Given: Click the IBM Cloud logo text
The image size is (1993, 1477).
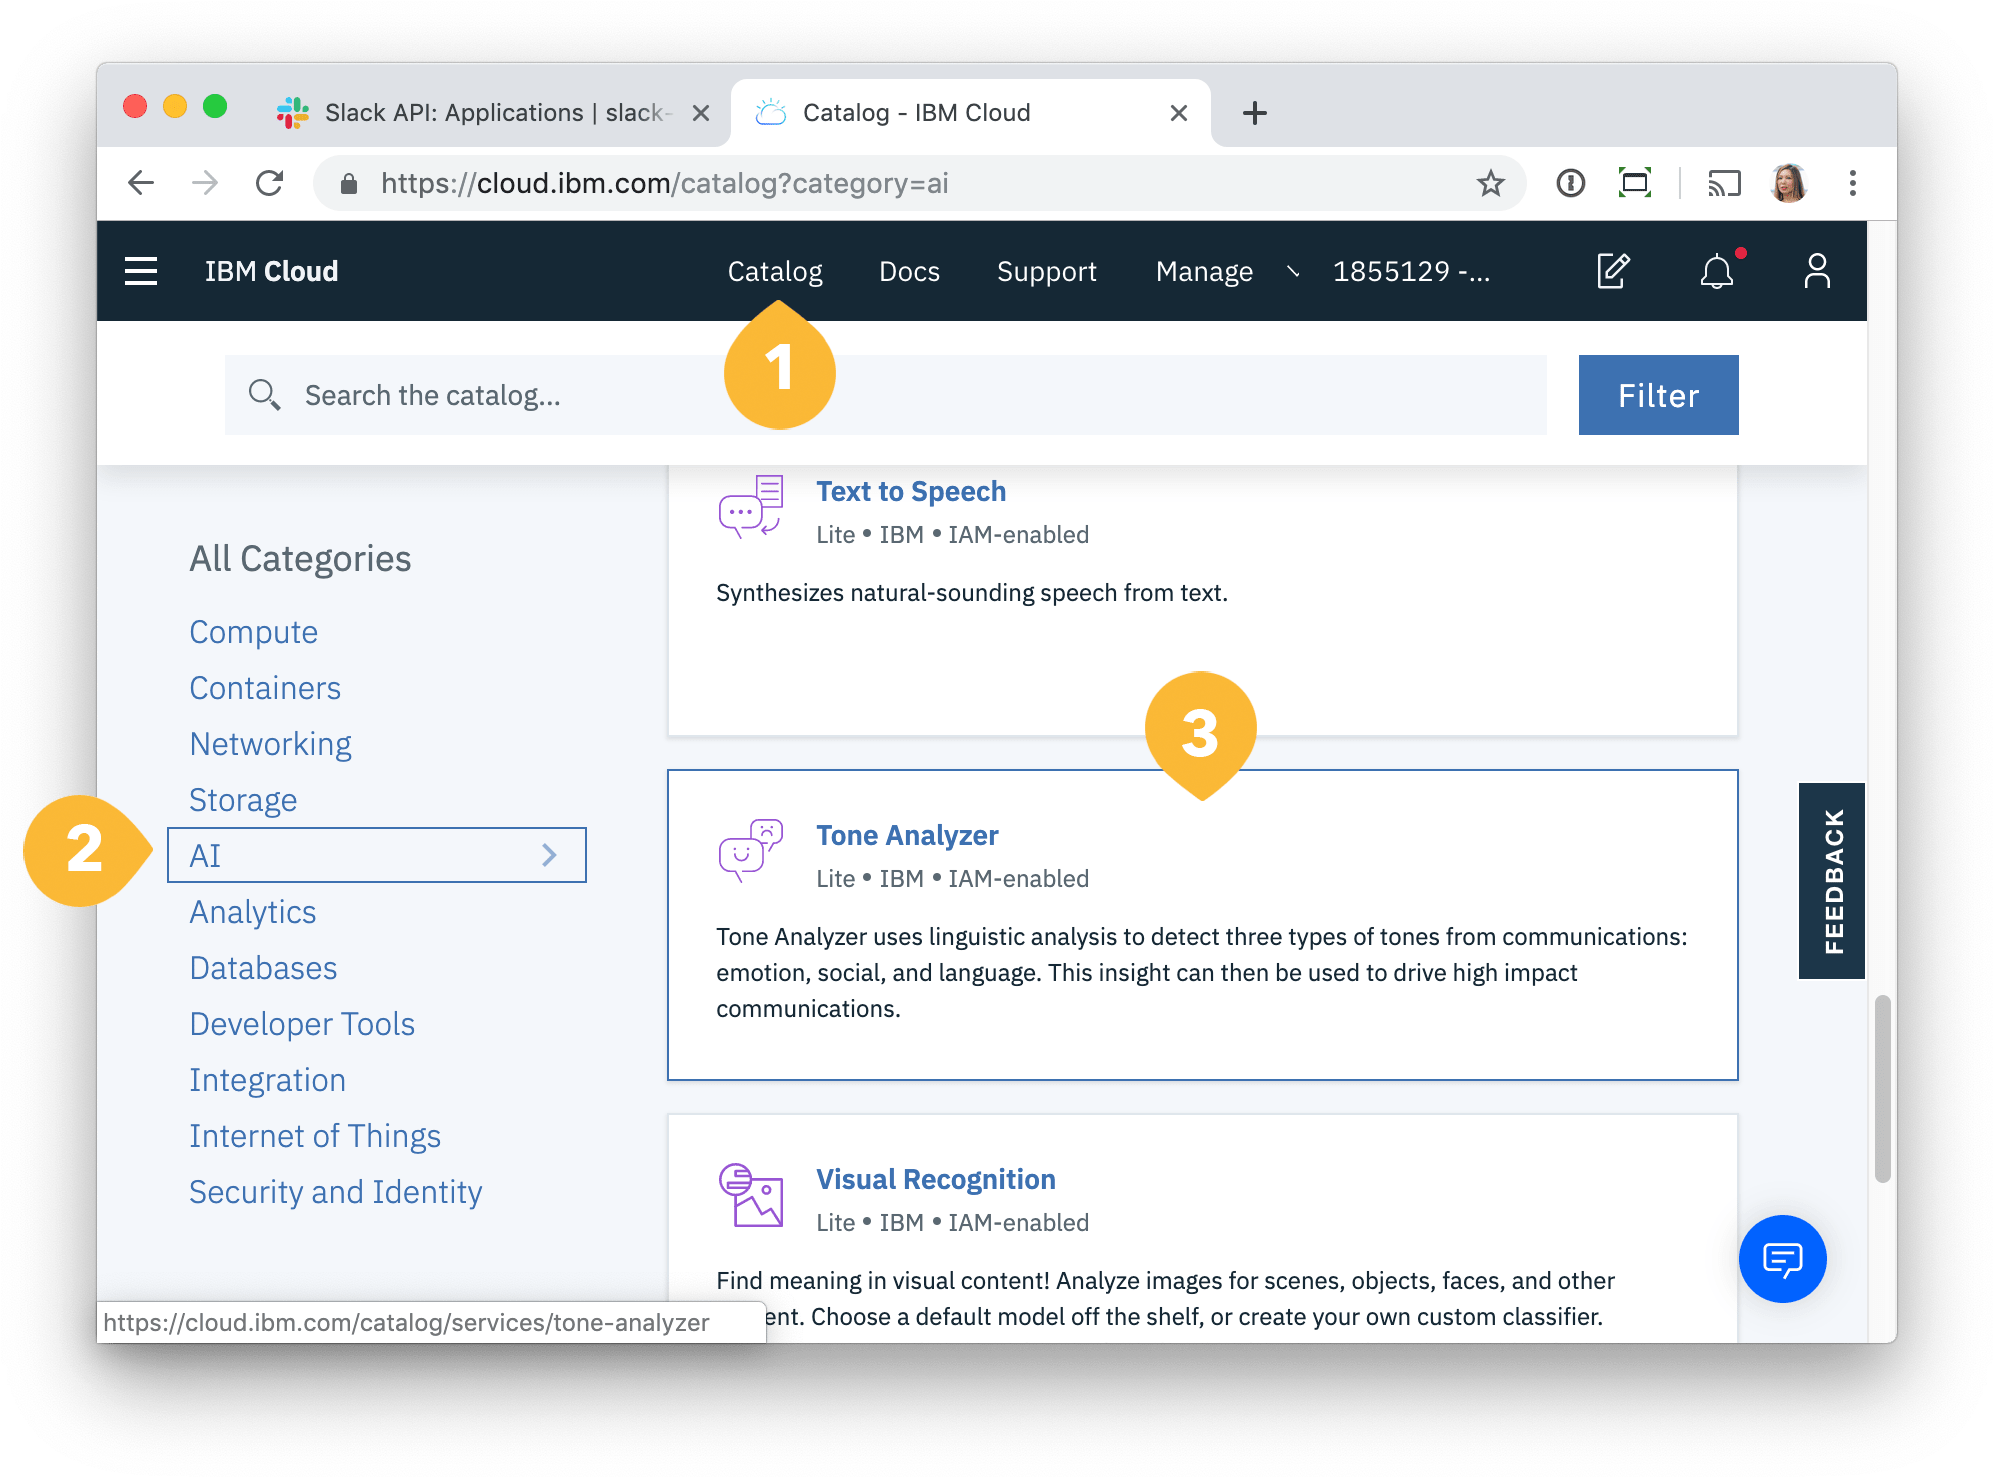Looking at the screenshot, I should [271, 271].
